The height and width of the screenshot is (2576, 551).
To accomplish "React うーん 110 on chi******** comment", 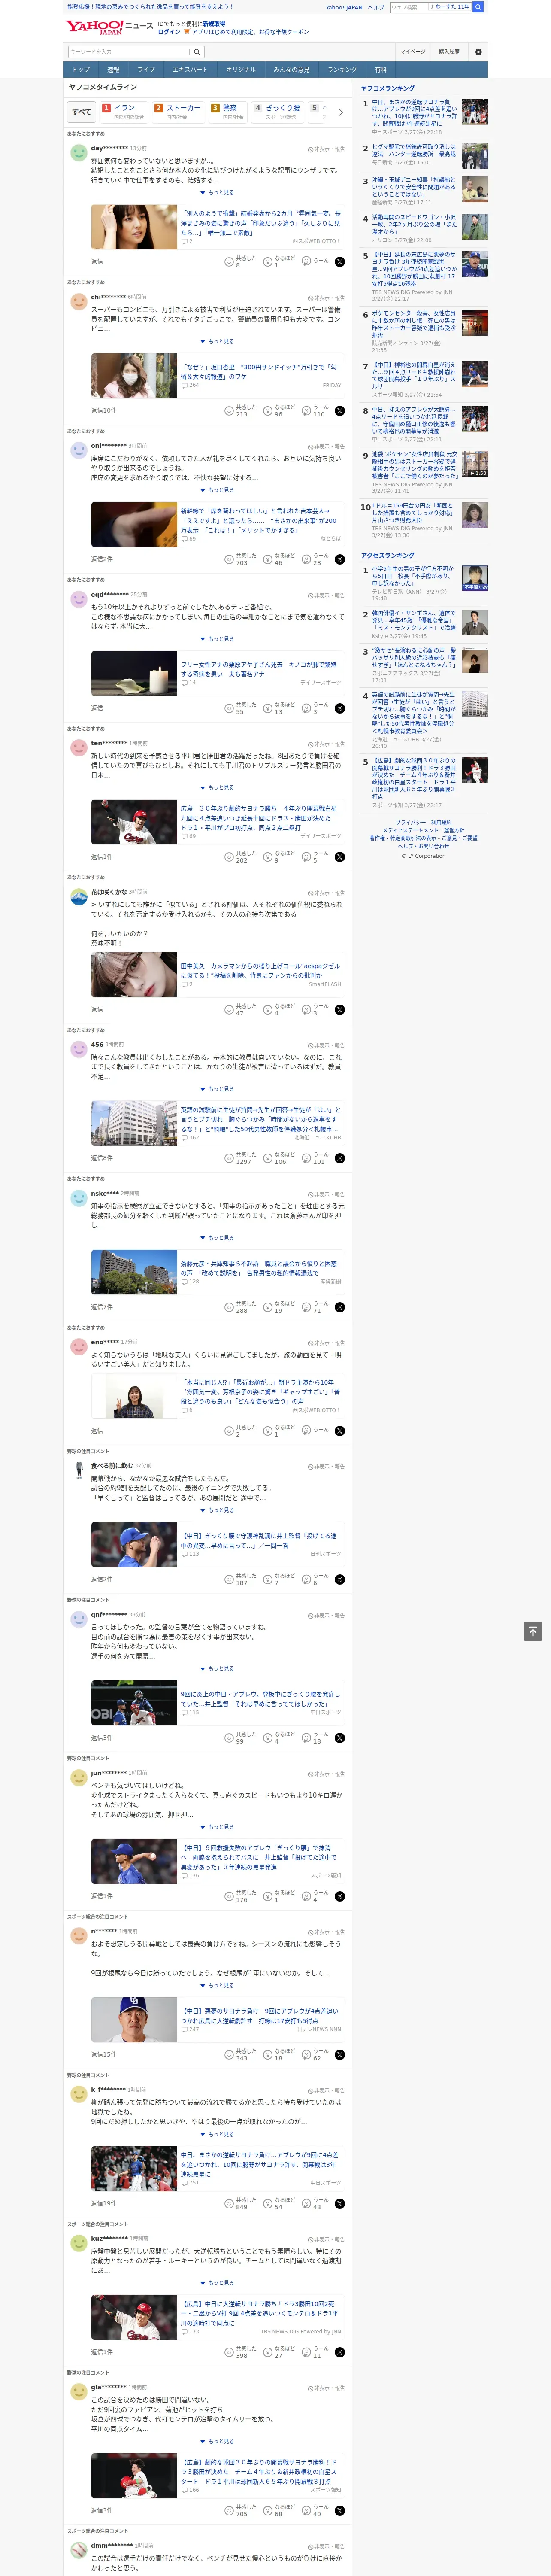I will [315, 411].
